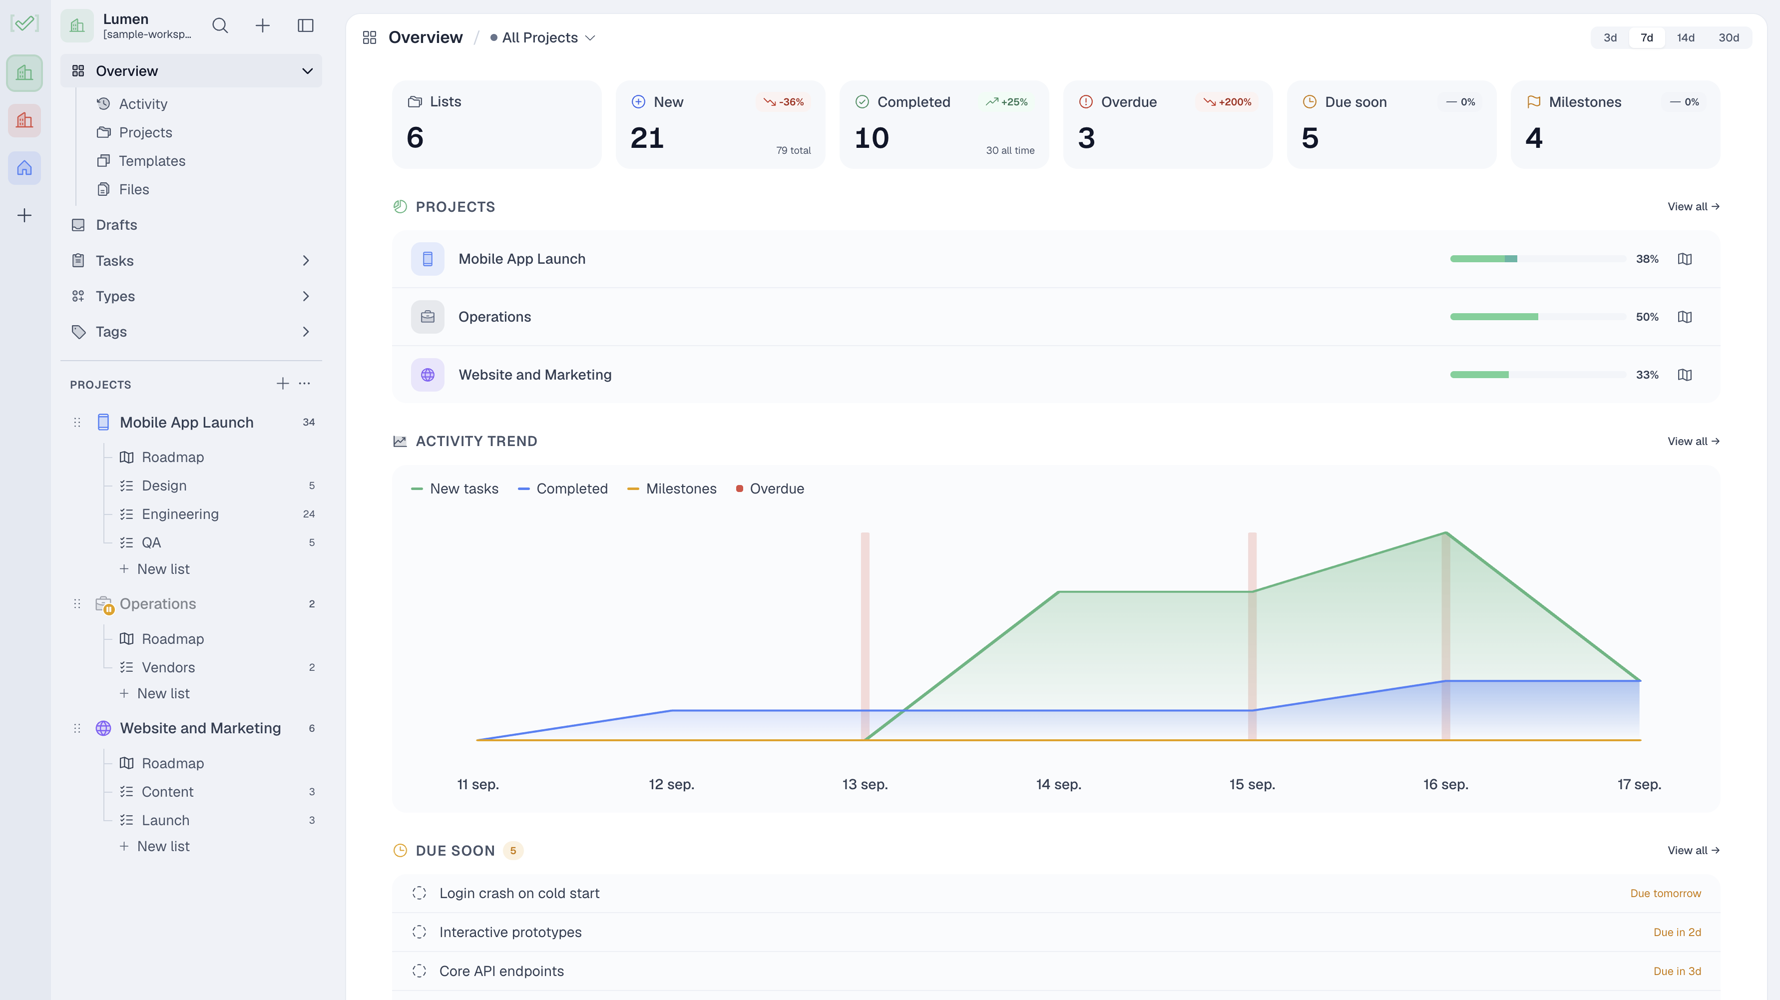Click the app logo checkmark icon
This screenshot has height=1000, width=1780.
[x=25, y=24]
